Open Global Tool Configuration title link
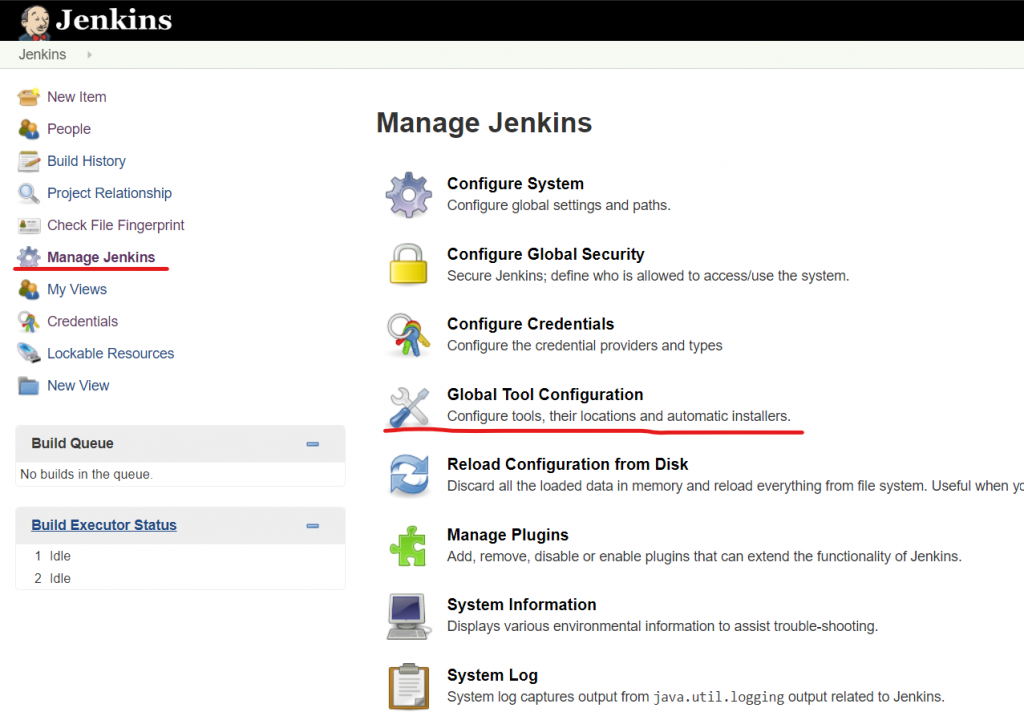The image size is (1024, 716). click(x=545, y=395)
